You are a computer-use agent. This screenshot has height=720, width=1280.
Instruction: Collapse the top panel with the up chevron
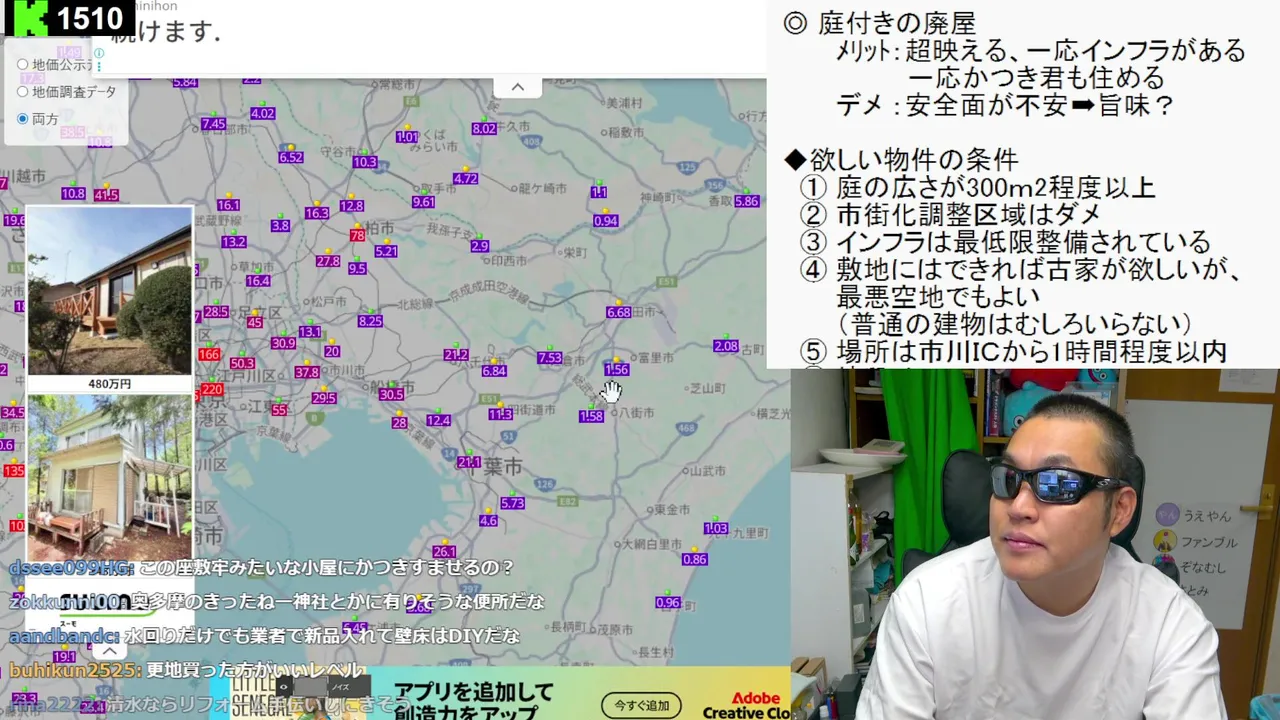coord(518,87)
